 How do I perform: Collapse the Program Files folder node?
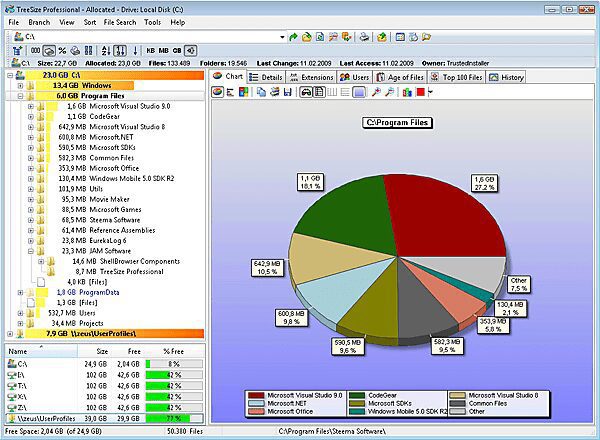coord(21,96)
